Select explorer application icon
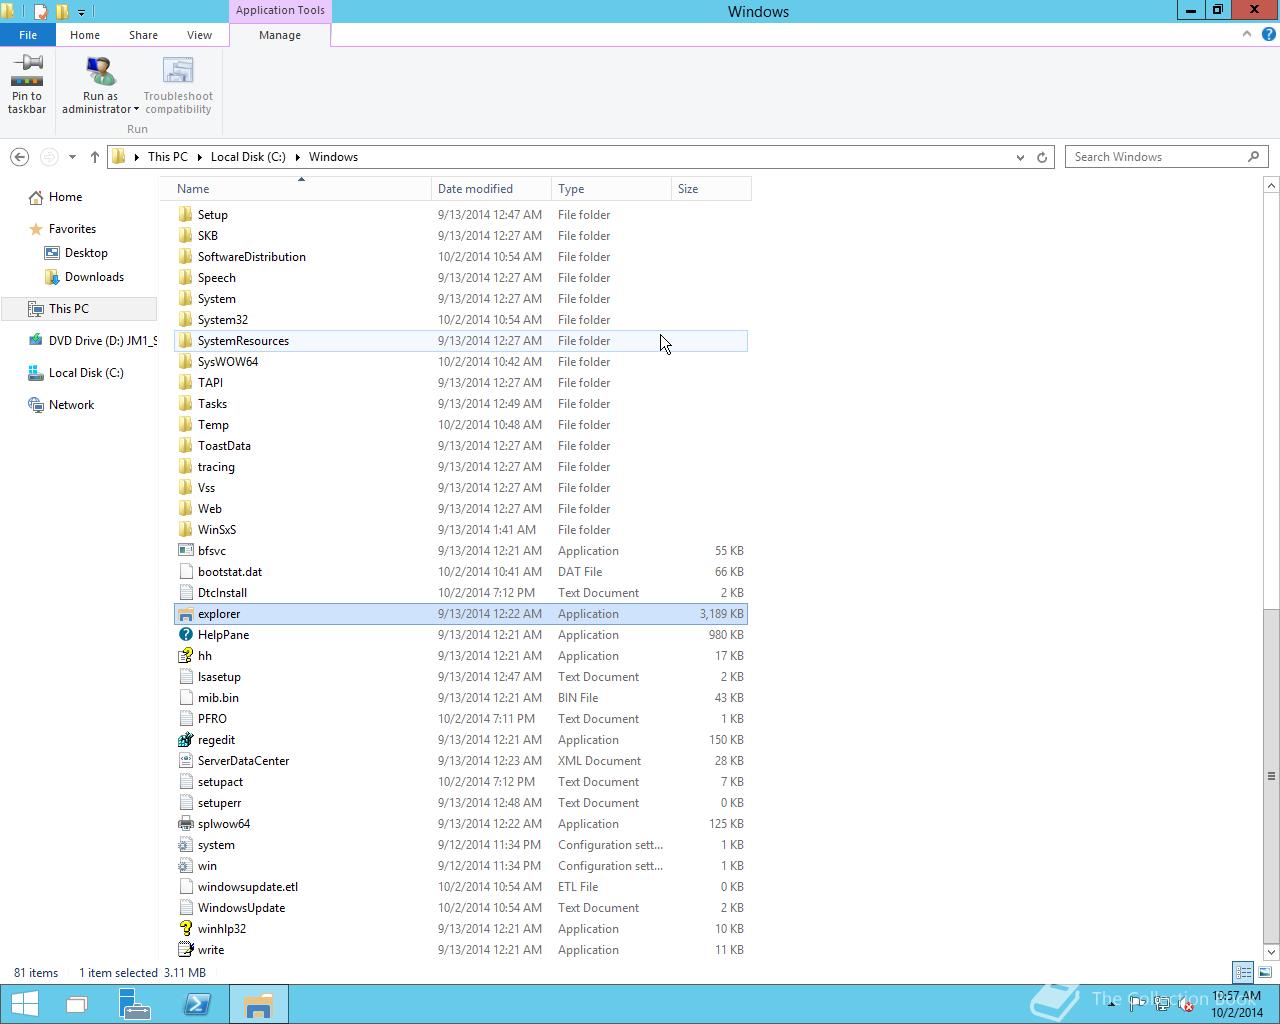The height and width of the screenshot is (1024, 1280). pos(185,614)
